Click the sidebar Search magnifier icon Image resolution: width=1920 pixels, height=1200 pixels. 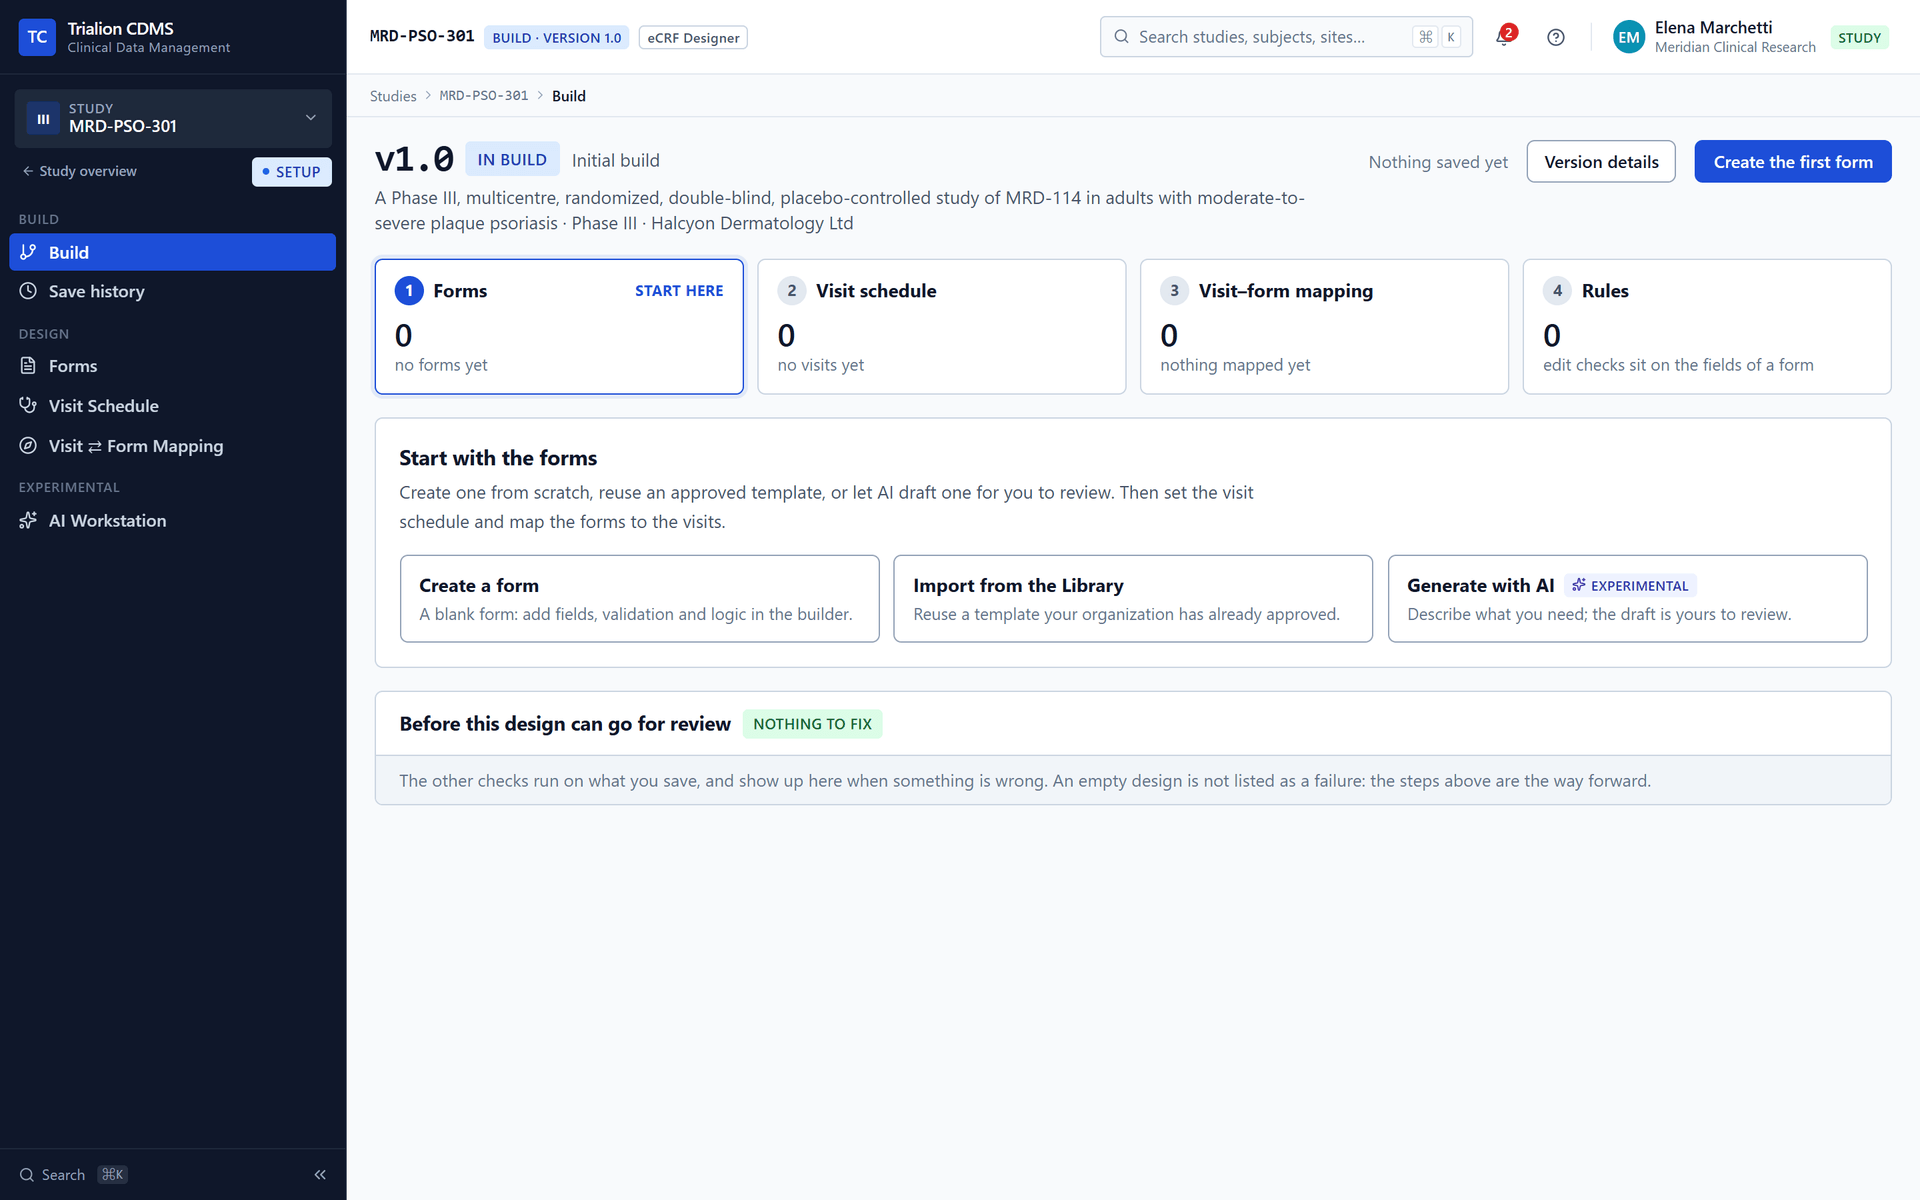pos(27,1175)
